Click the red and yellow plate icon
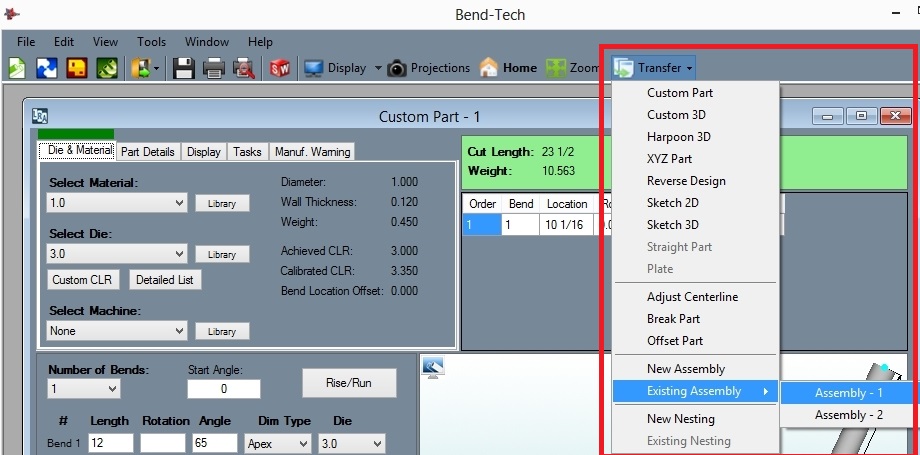Image resolution: width=920 pixels, height=455 pixels. pos(77,68)
